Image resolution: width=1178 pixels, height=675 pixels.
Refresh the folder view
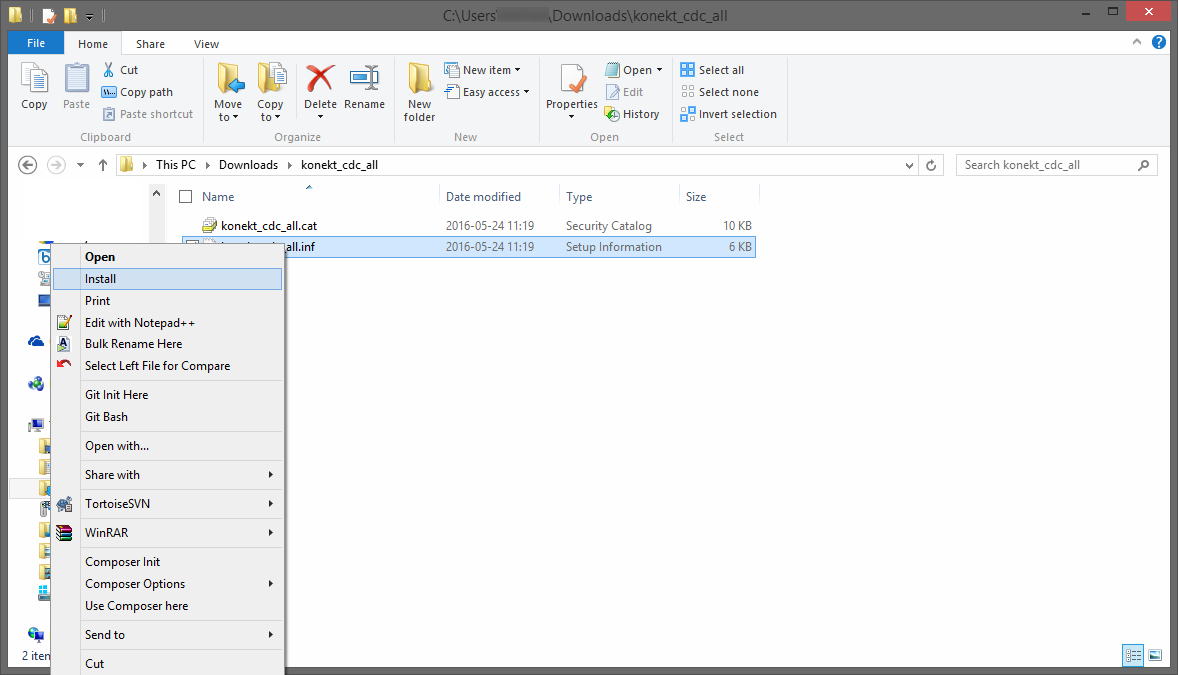(931, 165)
